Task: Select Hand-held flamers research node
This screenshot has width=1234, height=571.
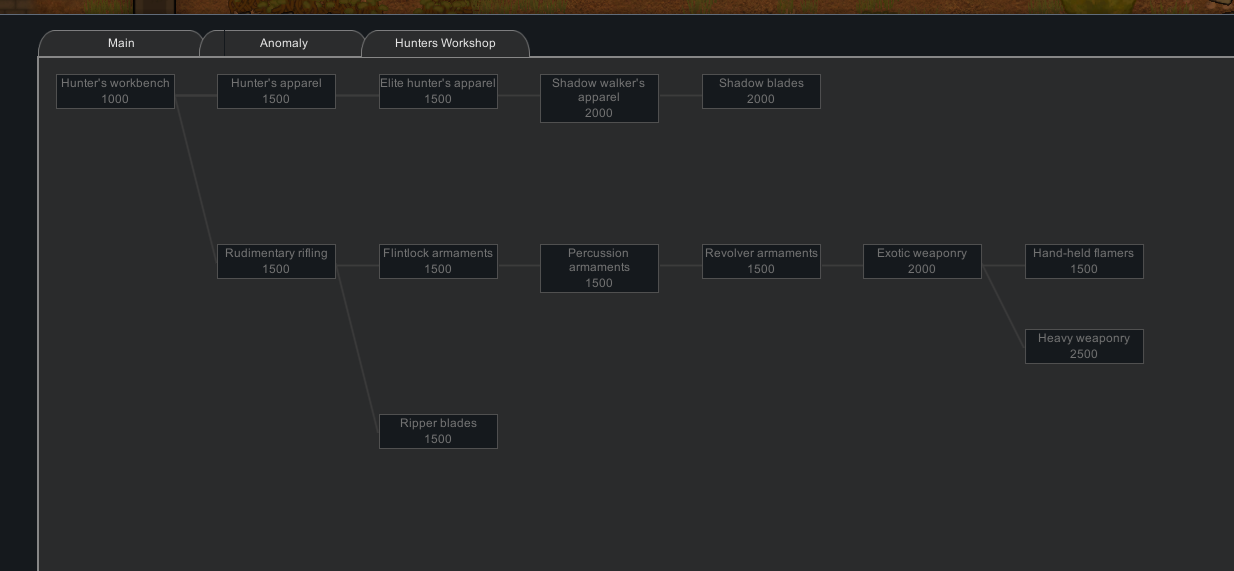Action: 1084,261
